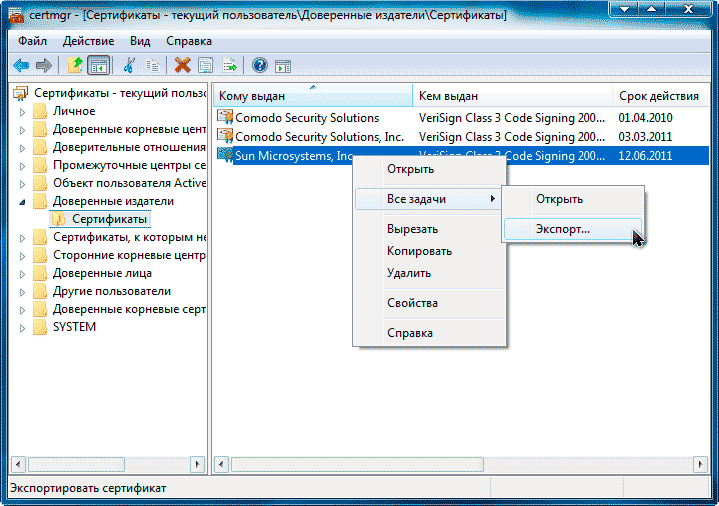
Task: Open the Действие menu
Action: pos(88,41)
